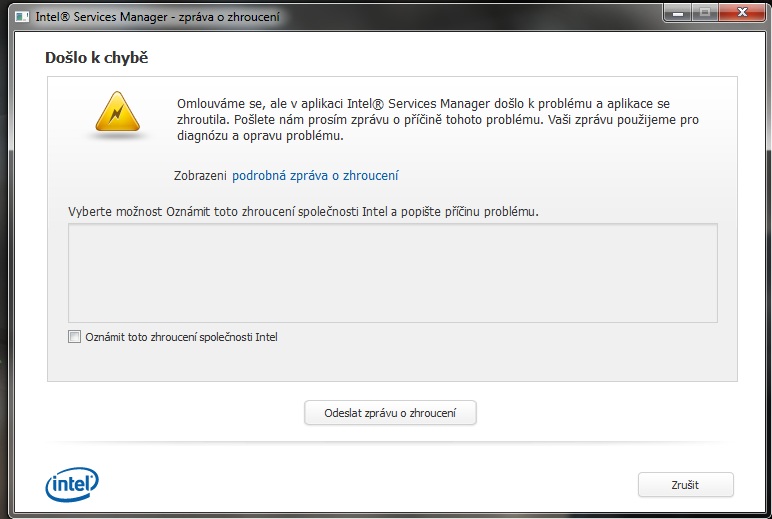Enable the Oznámit toto zhroucení checkbox
The height and width of the screenshot is (519, 772).
click(74, 337)
